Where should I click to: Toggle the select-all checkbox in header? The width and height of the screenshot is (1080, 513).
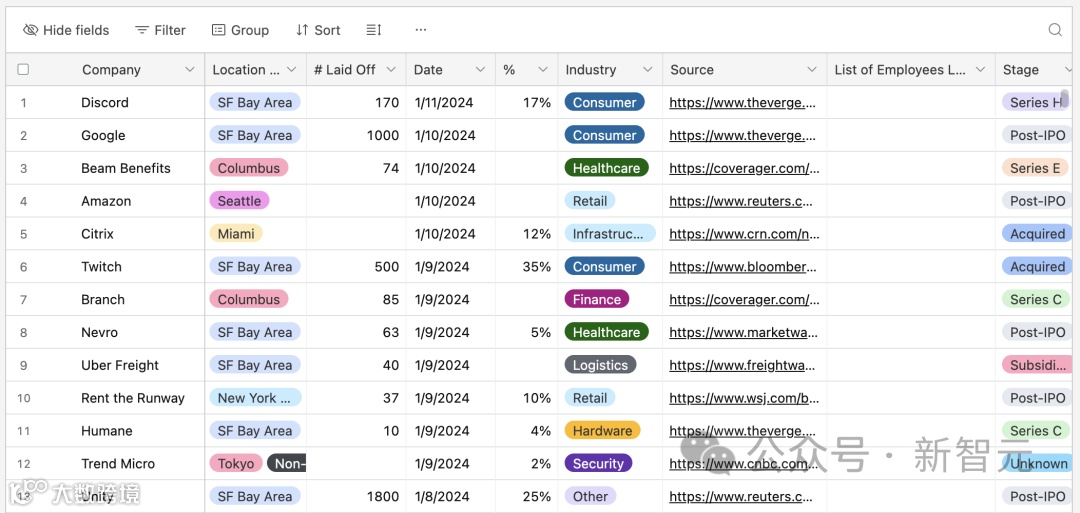(x=23, y=70)
